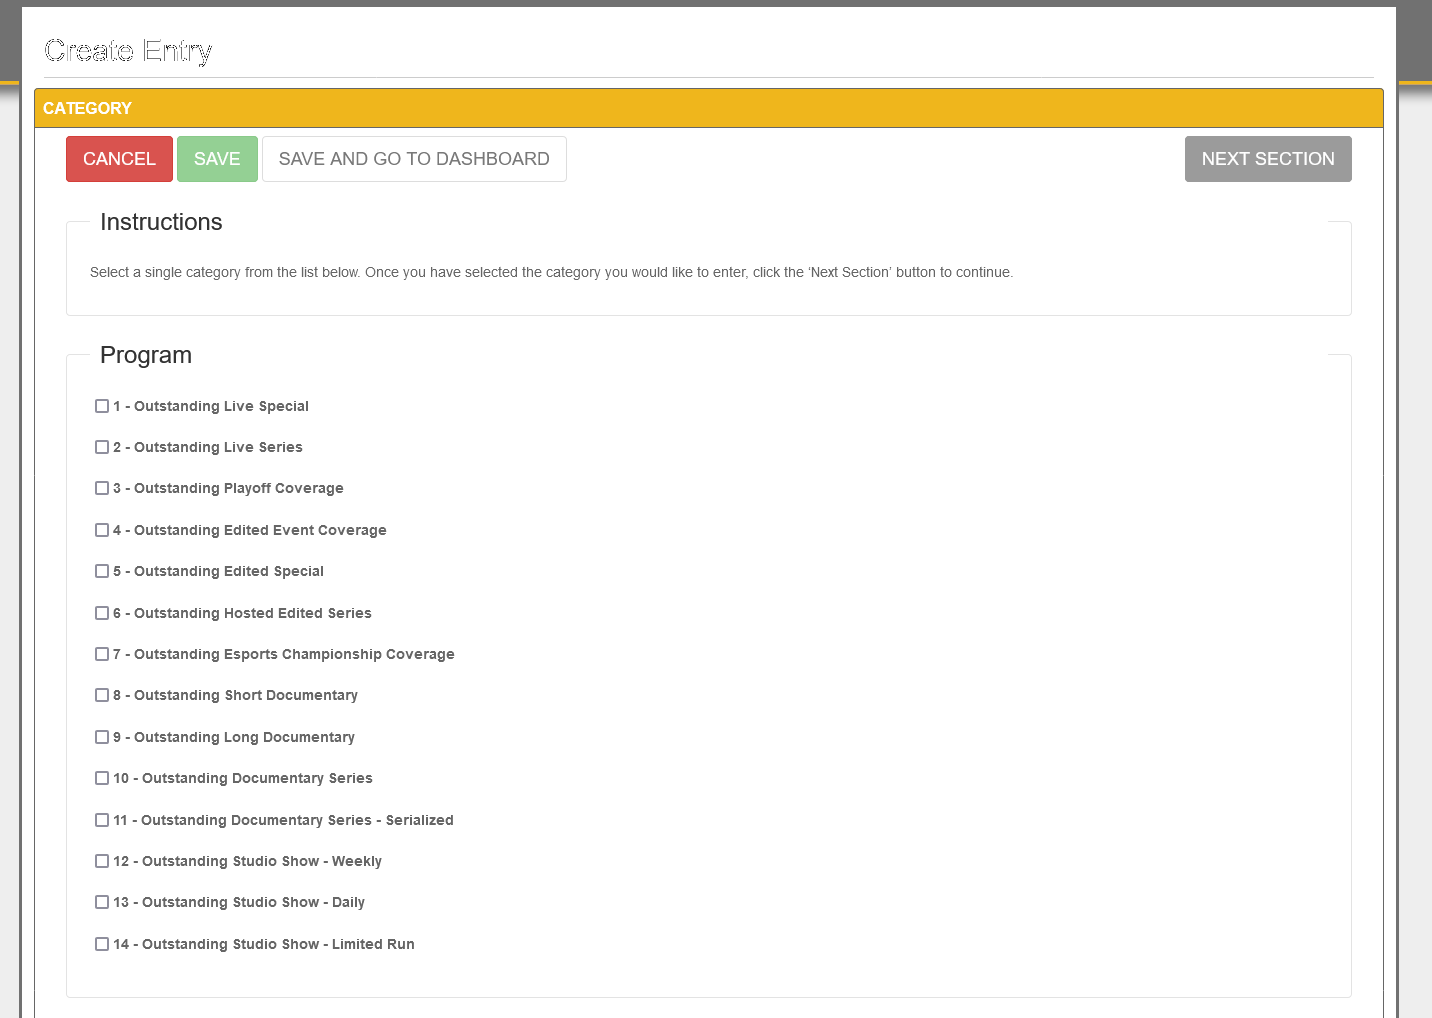Tick Outstanding Esports Championship Coverage
This screenshot has width=1432, height=1018.
[102, 654]
